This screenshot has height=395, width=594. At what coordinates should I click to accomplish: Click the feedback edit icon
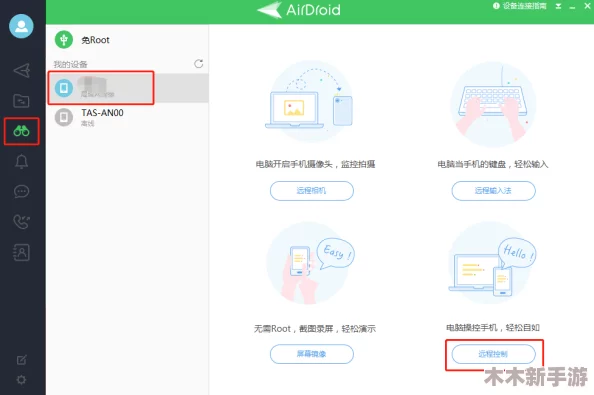22,360
